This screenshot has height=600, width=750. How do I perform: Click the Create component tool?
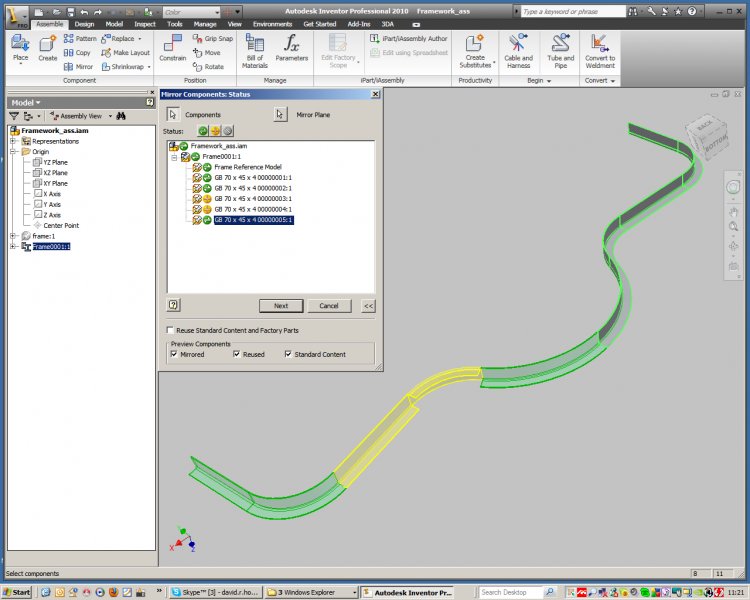(47, 49)
